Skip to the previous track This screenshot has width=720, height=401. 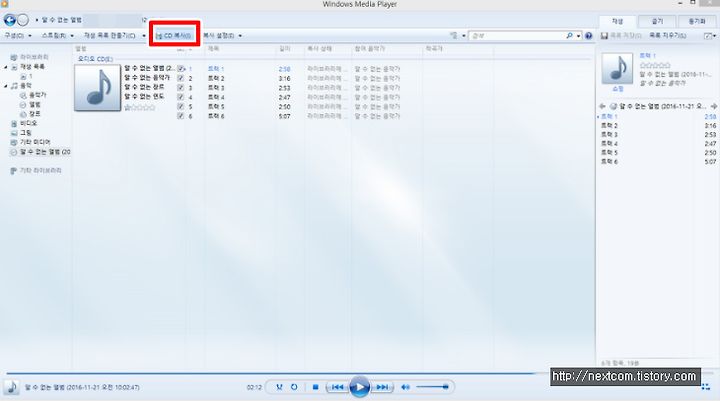pyautogui.click(x=337, y=387)
